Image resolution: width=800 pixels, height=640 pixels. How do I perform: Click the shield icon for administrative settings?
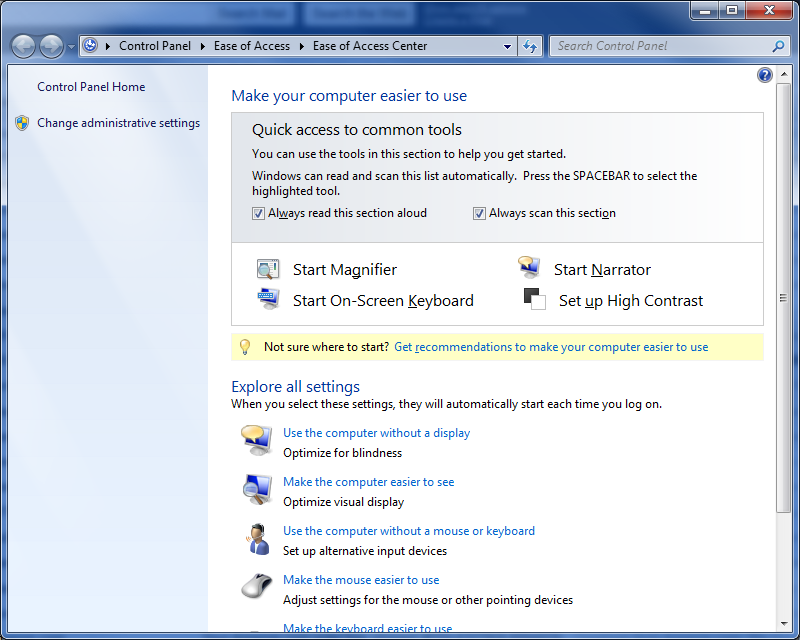pos(21,123)
